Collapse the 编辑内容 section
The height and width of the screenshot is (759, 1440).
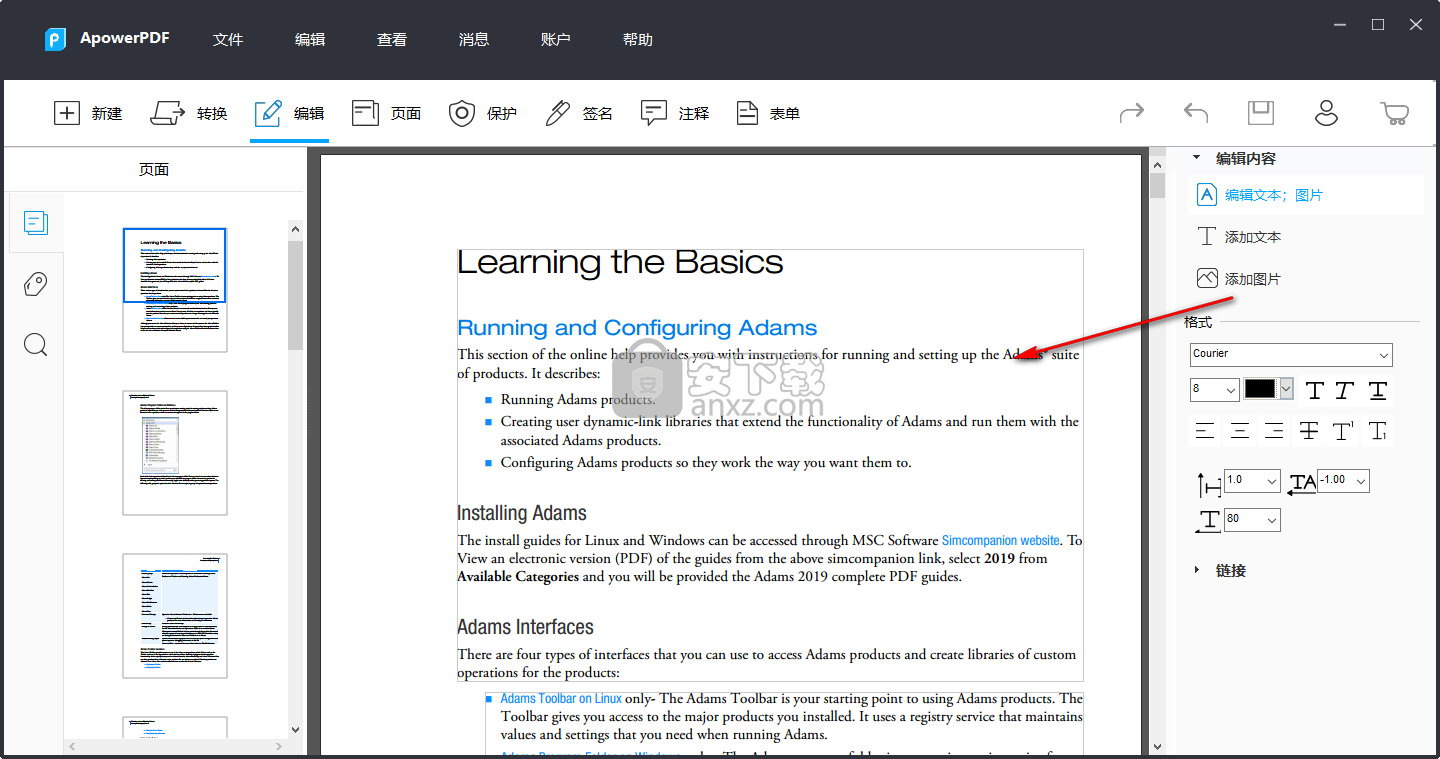point(1197,158)
